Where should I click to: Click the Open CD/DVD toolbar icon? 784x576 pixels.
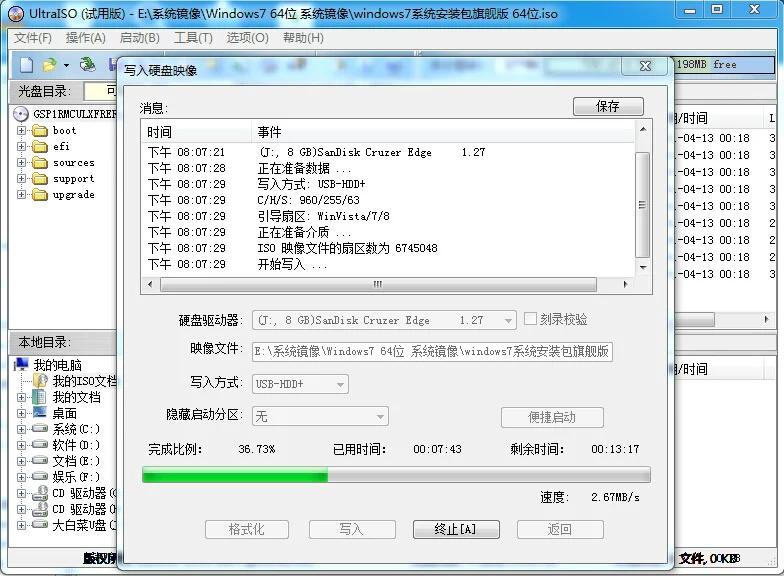pos(88,64)
